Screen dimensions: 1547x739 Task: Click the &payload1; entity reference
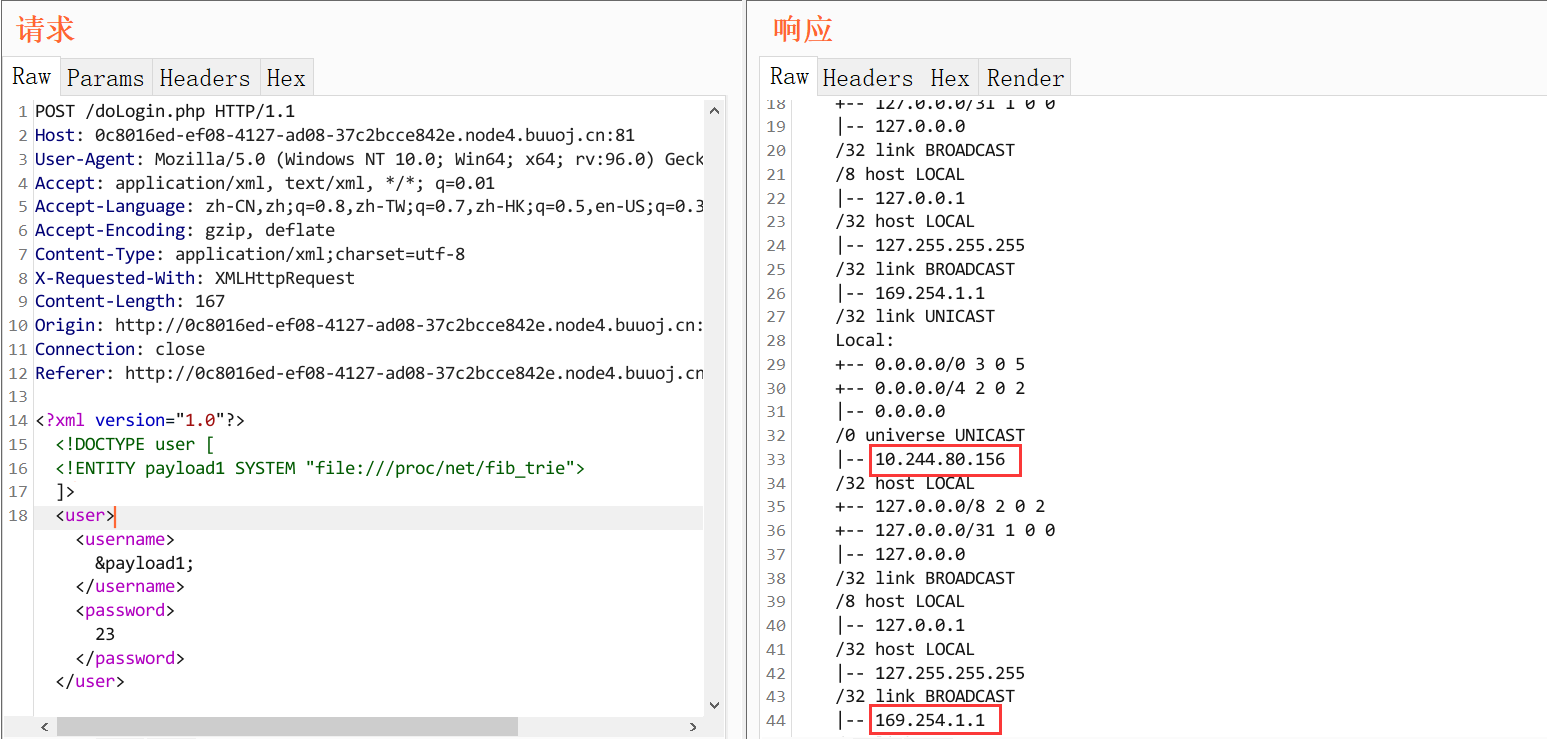[x=145, y=563]
